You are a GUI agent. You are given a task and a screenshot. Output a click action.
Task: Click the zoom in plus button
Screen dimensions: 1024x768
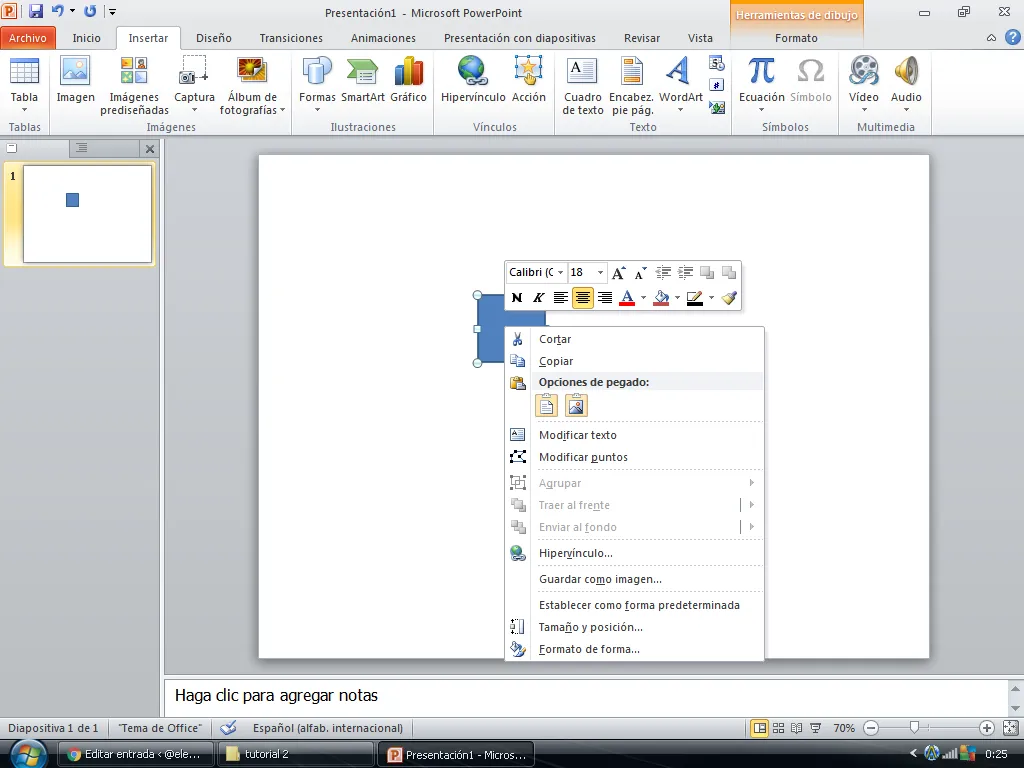click(987, 728)
